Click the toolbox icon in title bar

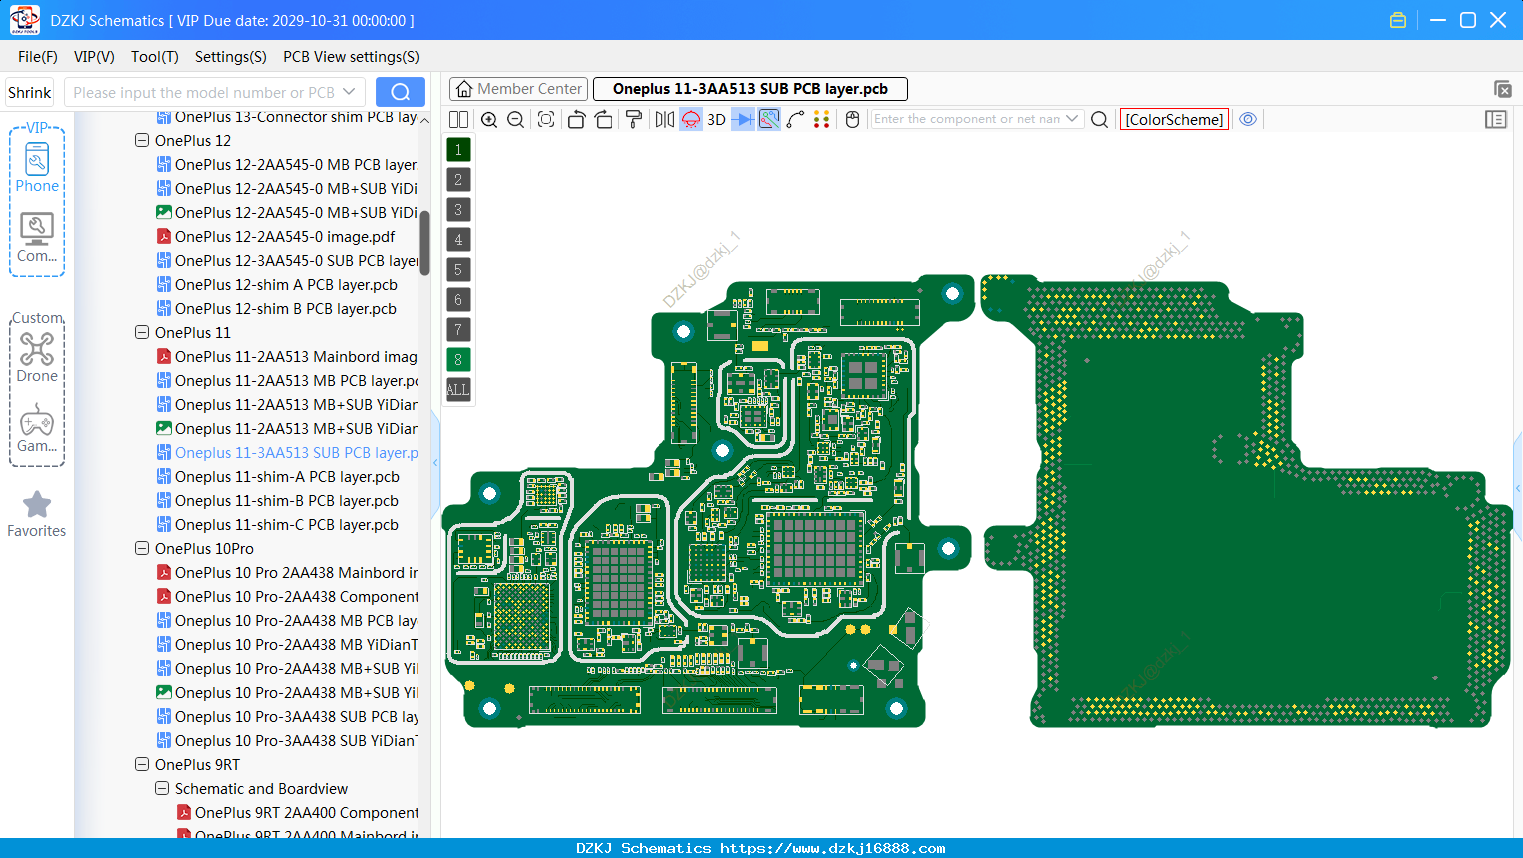(x=1398, y=20)
